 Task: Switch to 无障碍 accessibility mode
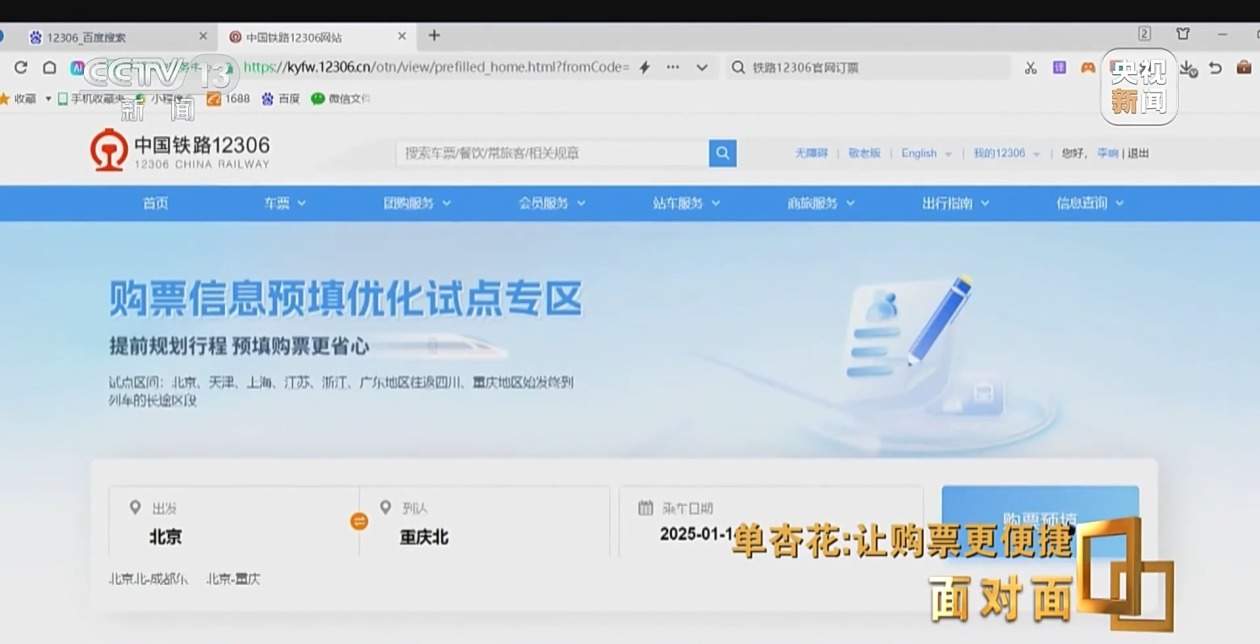(812, 153)
